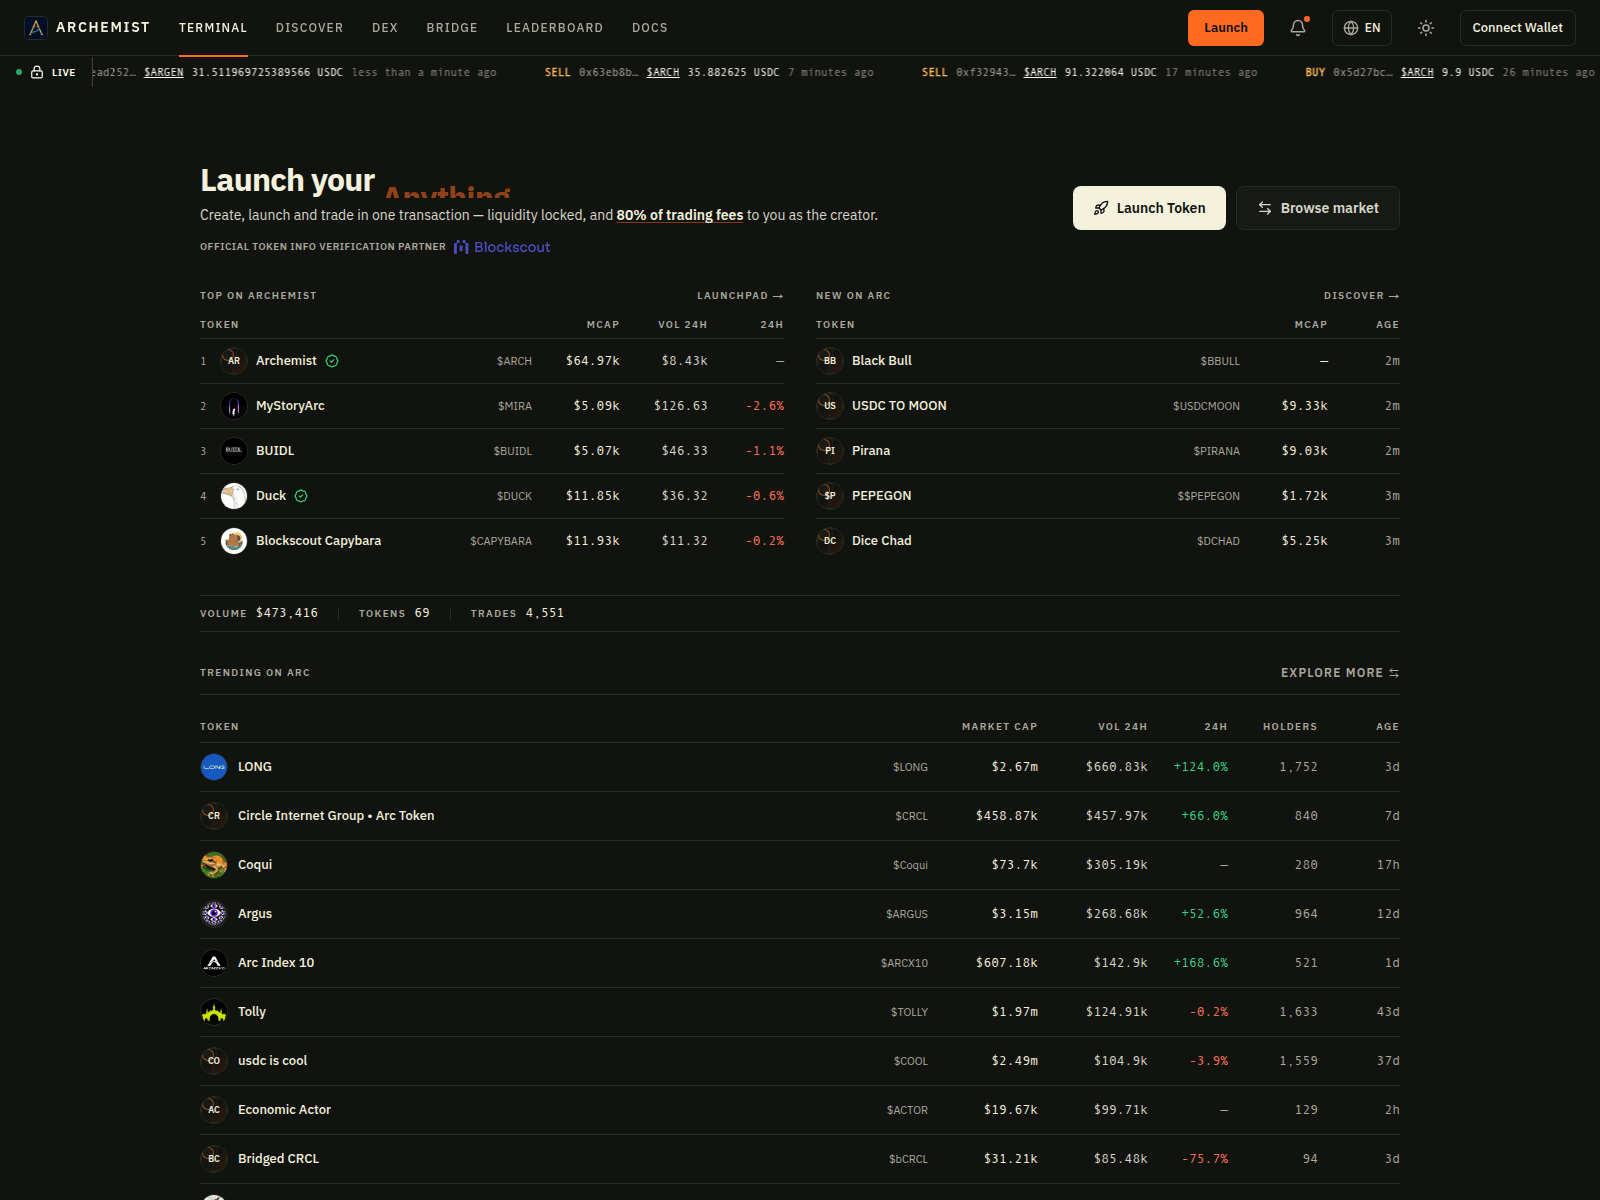This screenshot has width=1600, height=1200.
Task: Toggle the light/dark theme sun icon
Action: (x=1426, y=28)
